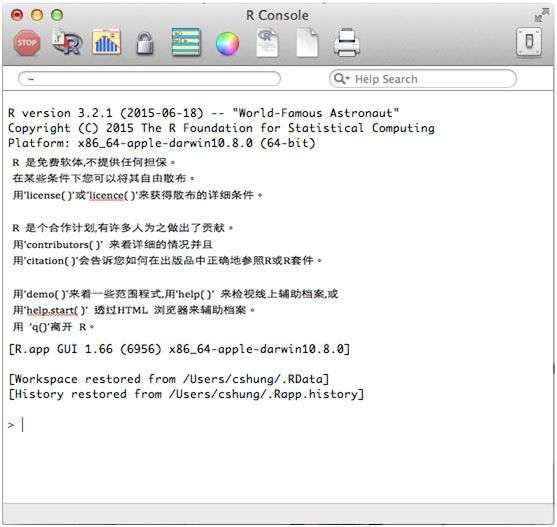Click the power switch quit icon

tap(529, 42)
